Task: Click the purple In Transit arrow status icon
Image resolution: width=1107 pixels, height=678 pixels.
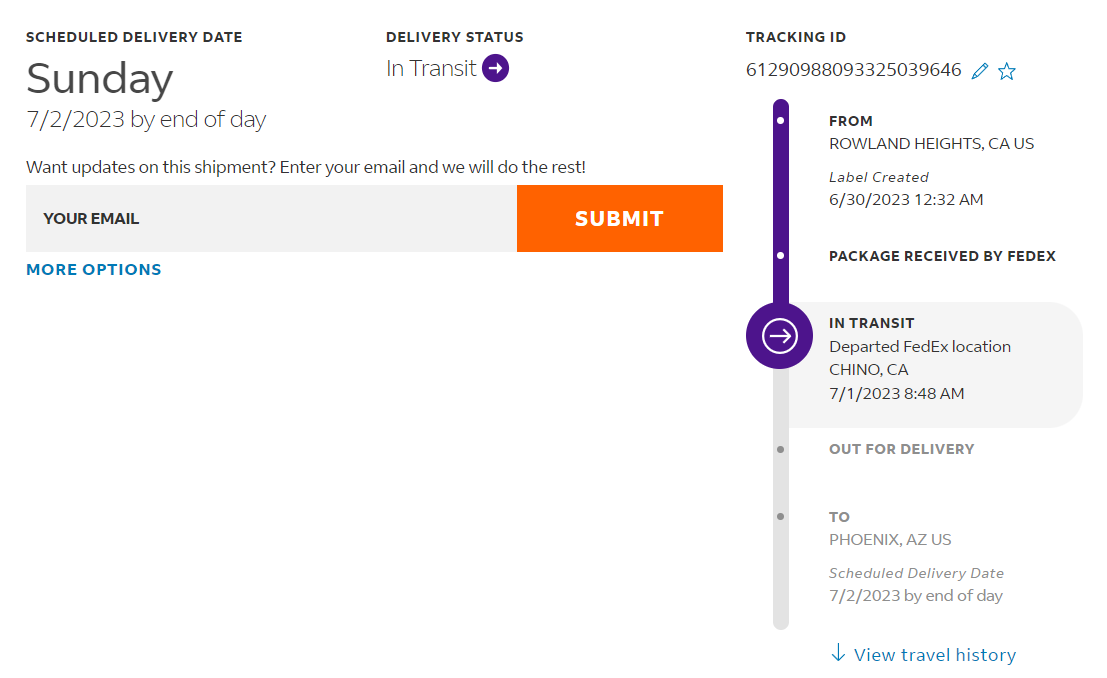Action: [x=496, y=69]
